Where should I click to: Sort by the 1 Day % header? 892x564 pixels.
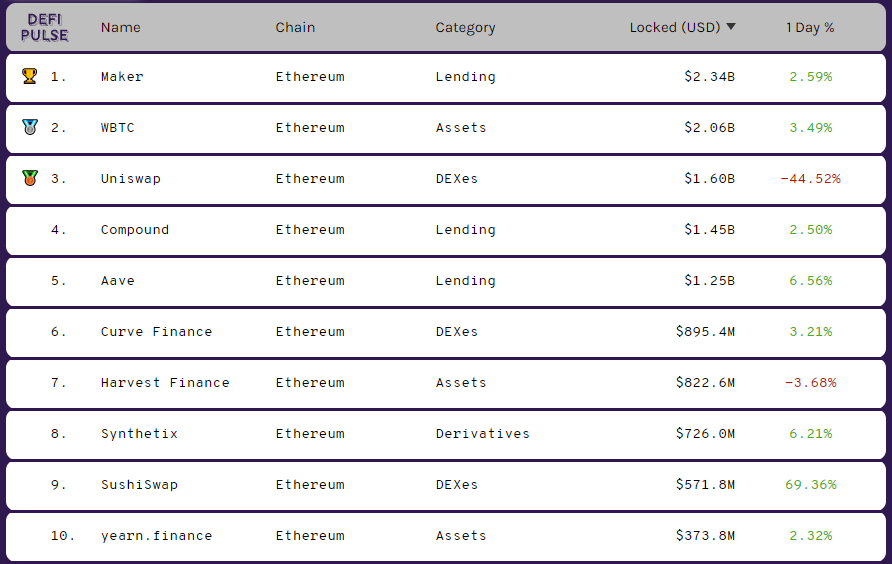click(810, 27)
